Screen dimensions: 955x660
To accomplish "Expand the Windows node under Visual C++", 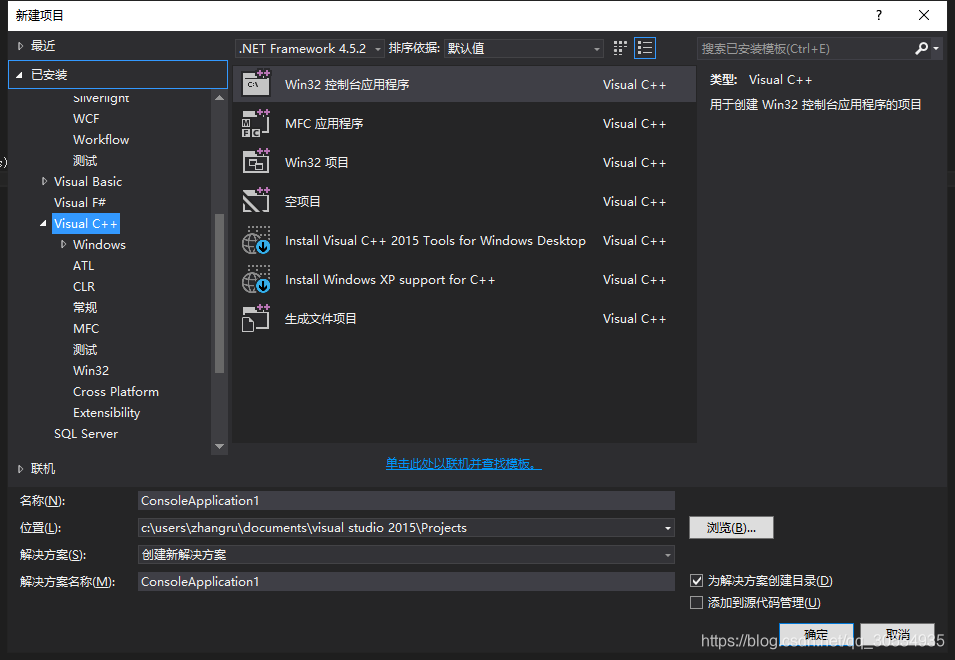I will 63,244.
